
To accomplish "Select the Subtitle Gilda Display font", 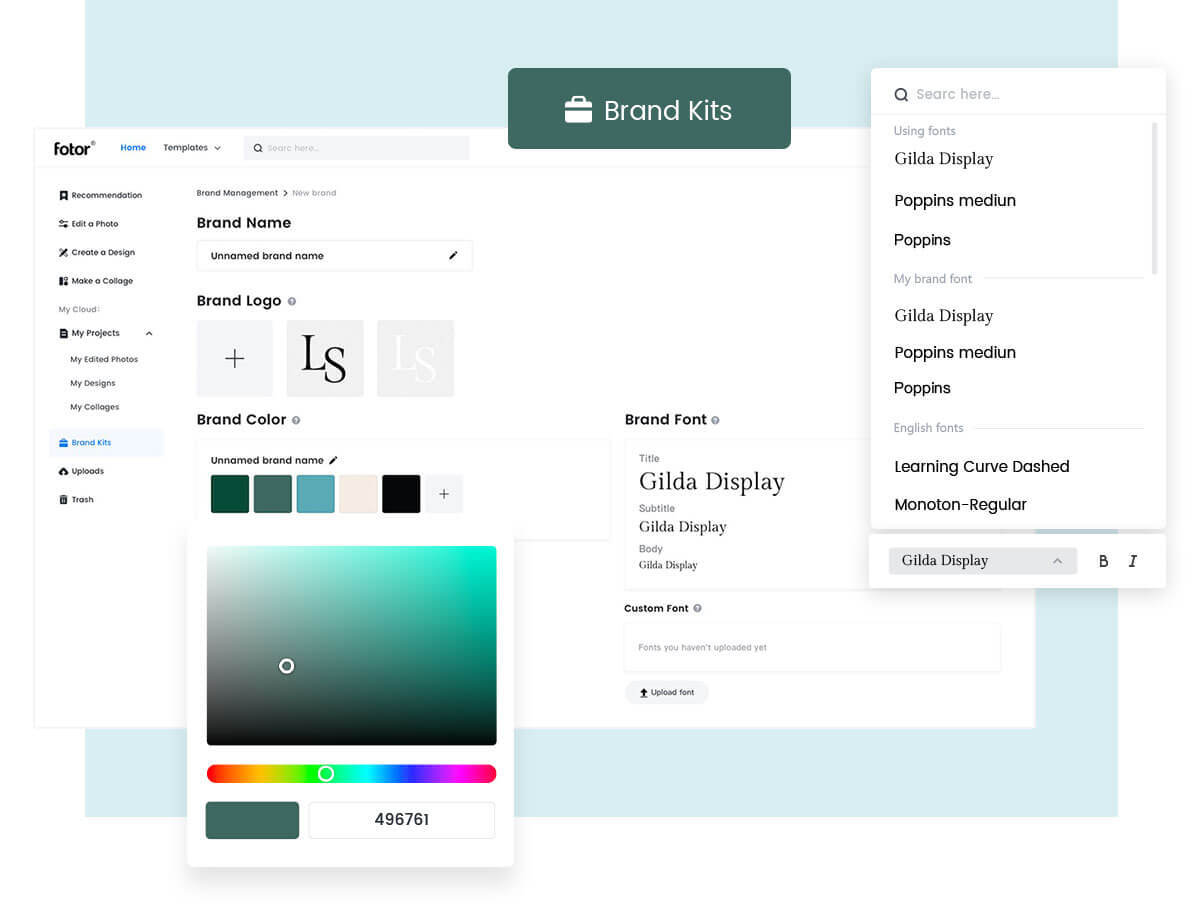I will tap(683, 527).
